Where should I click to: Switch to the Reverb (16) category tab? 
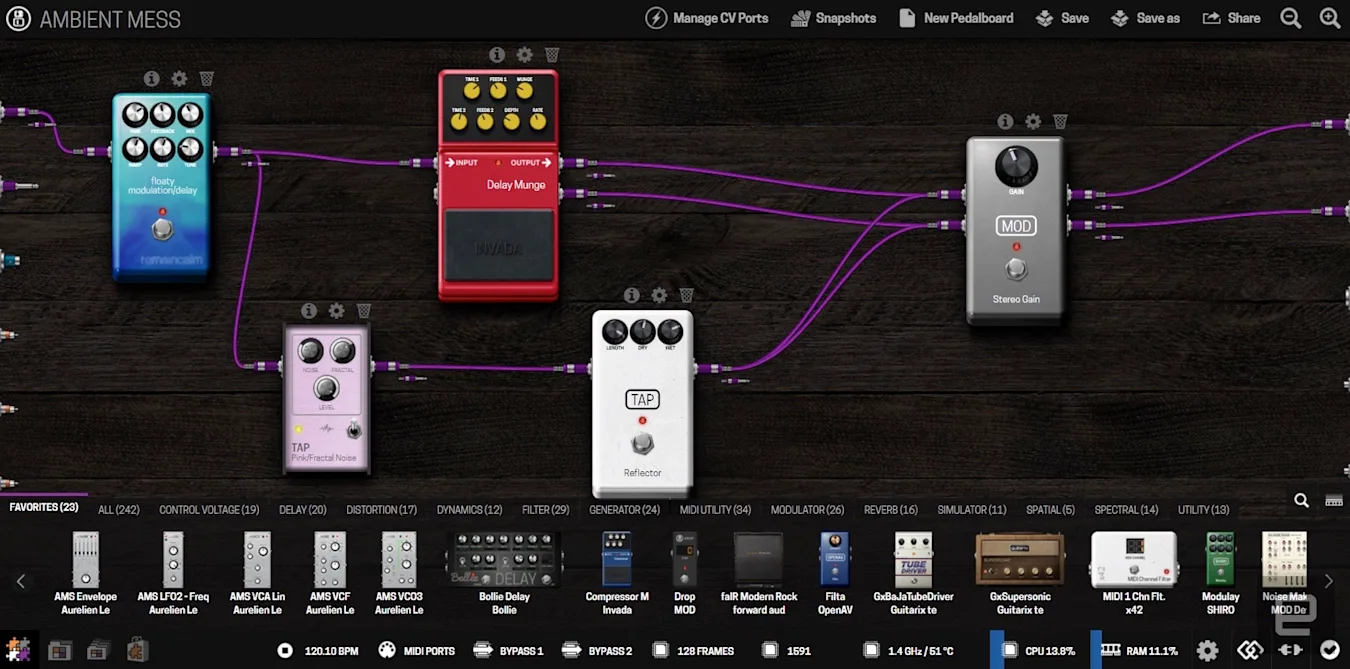point(890,510)
